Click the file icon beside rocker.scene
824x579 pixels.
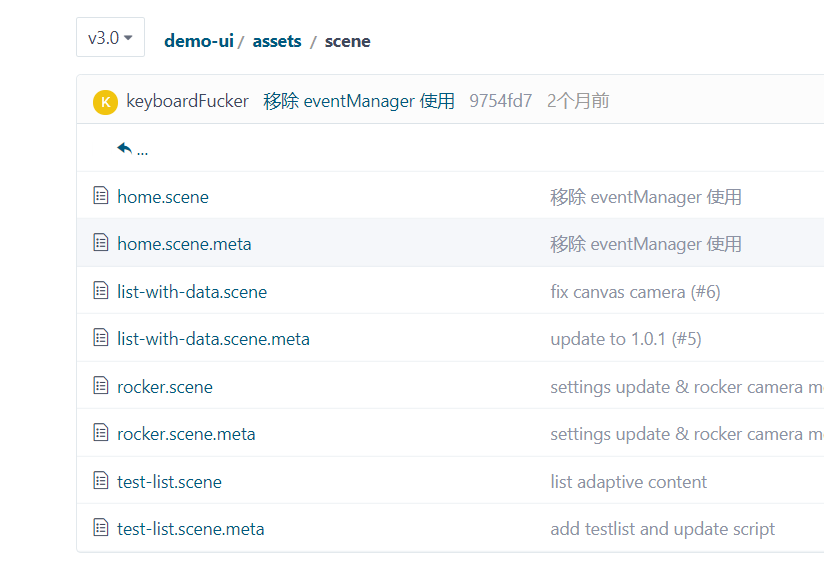tap(100, 386)
